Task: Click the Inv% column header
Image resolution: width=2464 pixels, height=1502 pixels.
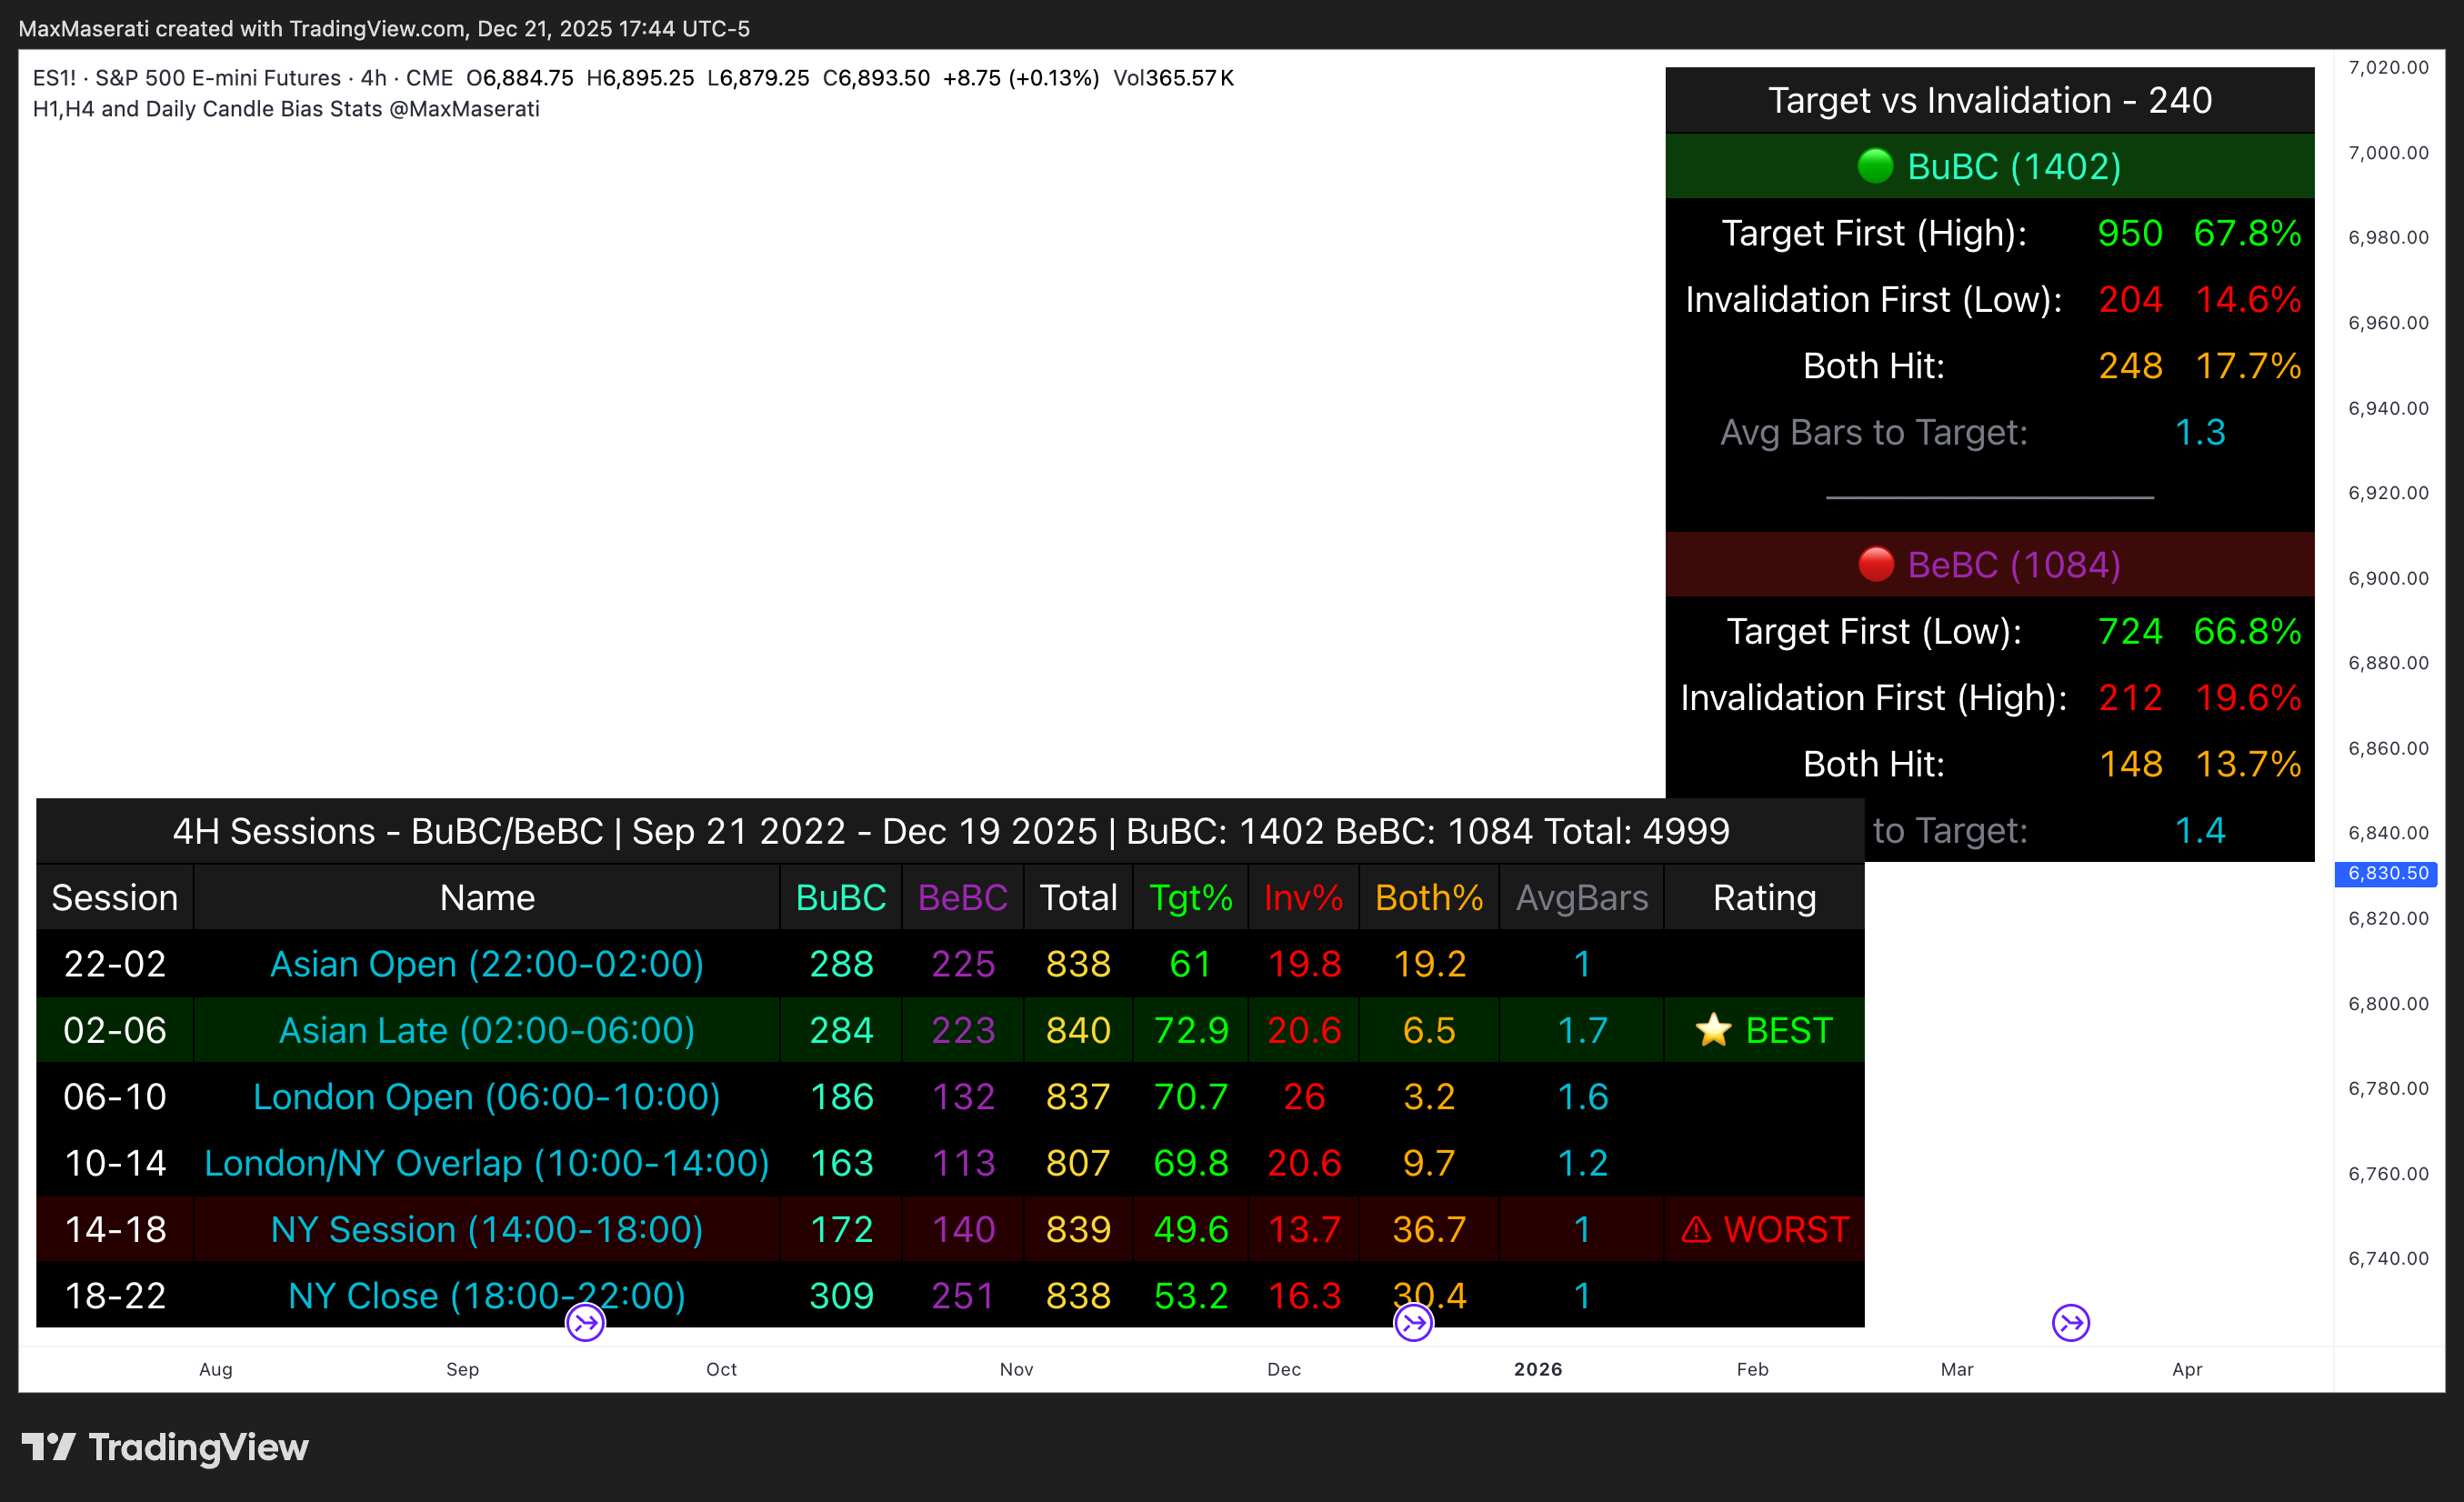Action: 1303,898
